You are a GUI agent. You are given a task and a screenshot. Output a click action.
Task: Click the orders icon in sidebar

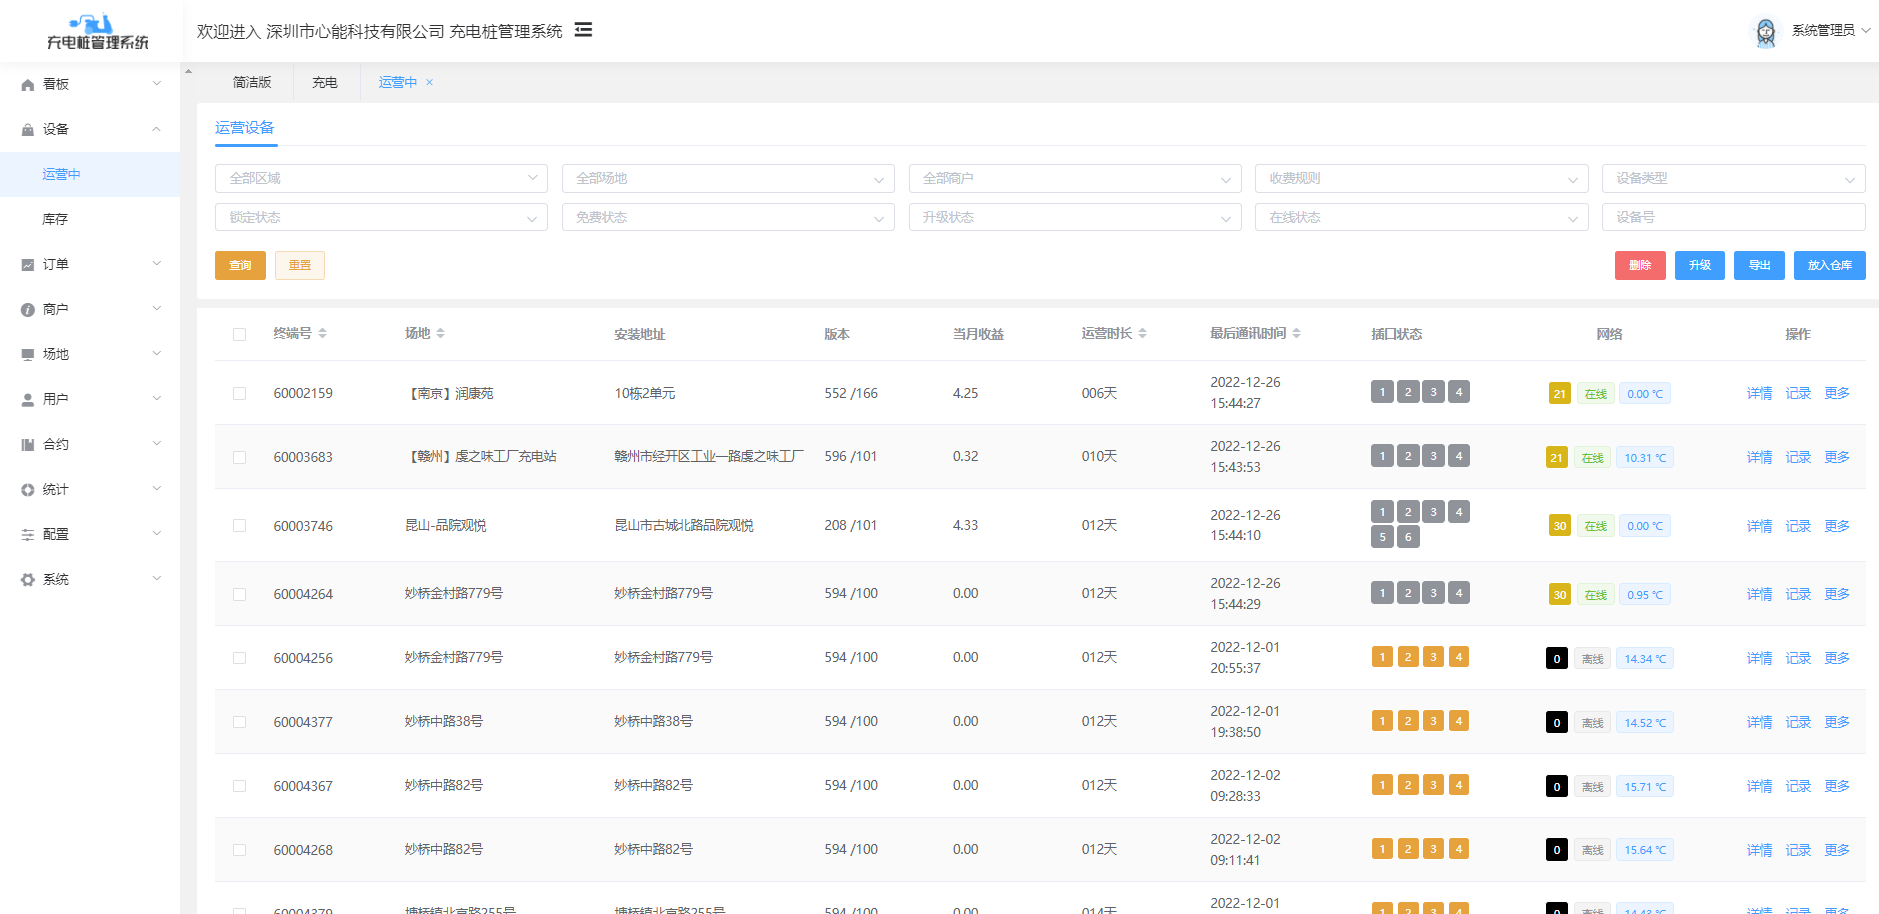coord(28,265)
